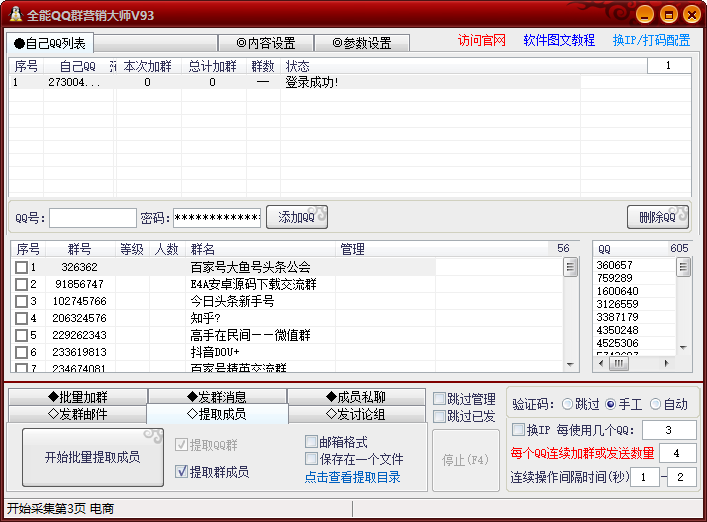
Task: Close the 全能QQ群营销大师 window
Action: (x=692, y=15)
